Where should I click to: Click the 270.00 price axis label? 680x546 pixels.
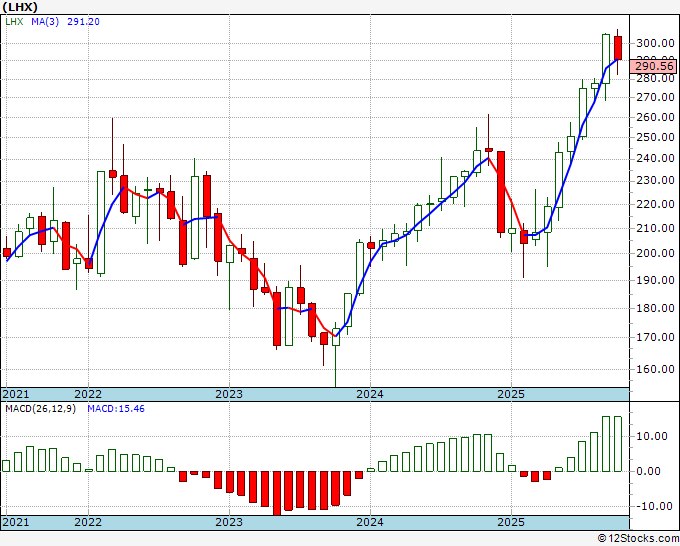click(655, 98)
